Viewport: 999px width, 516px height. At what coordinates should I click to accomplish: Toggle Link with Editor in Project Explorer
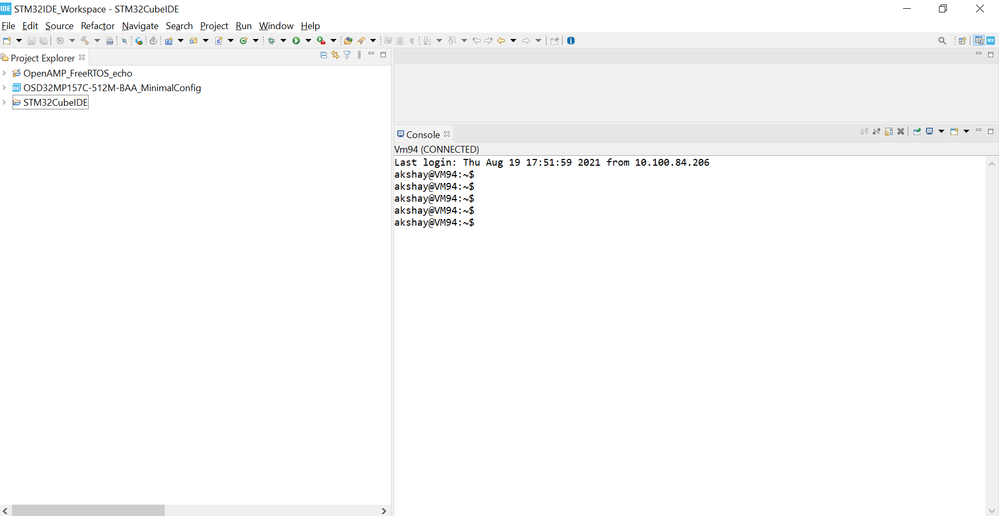pos(335,55)
